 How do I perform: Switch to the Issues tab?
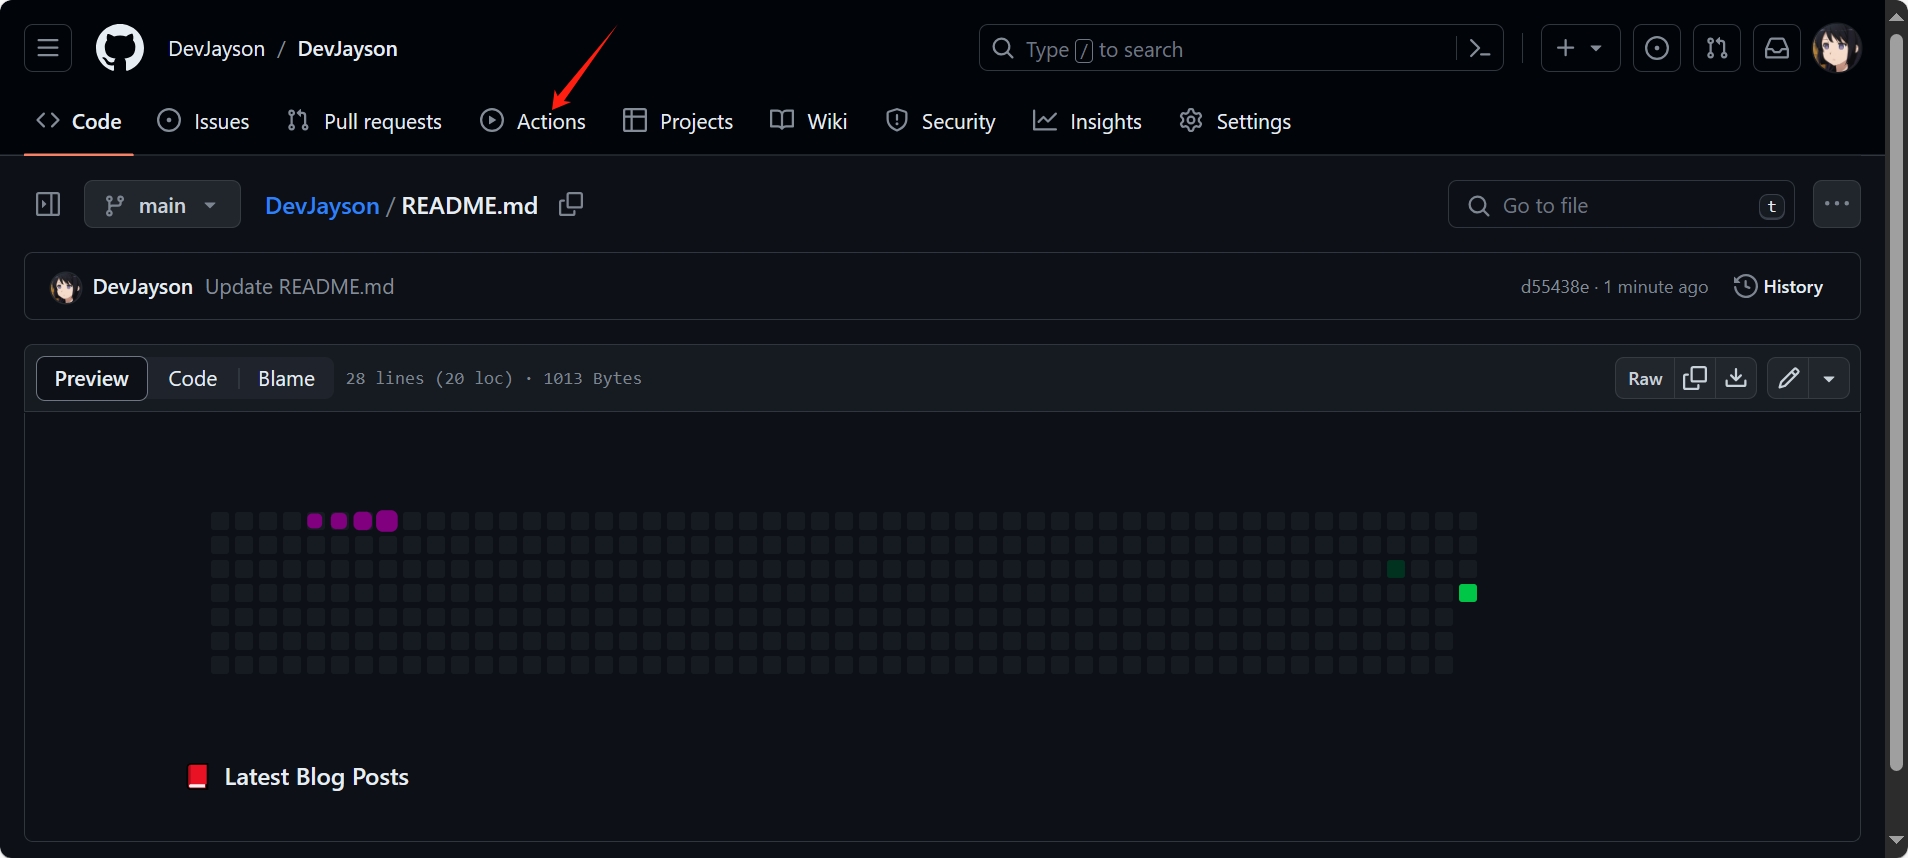point(204,121)
